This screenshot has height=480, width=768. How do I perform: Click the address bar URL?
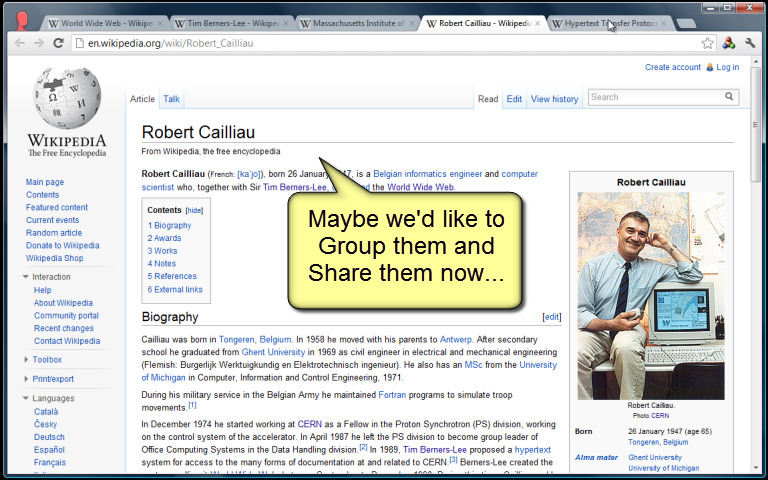click(x=170, y=43)
